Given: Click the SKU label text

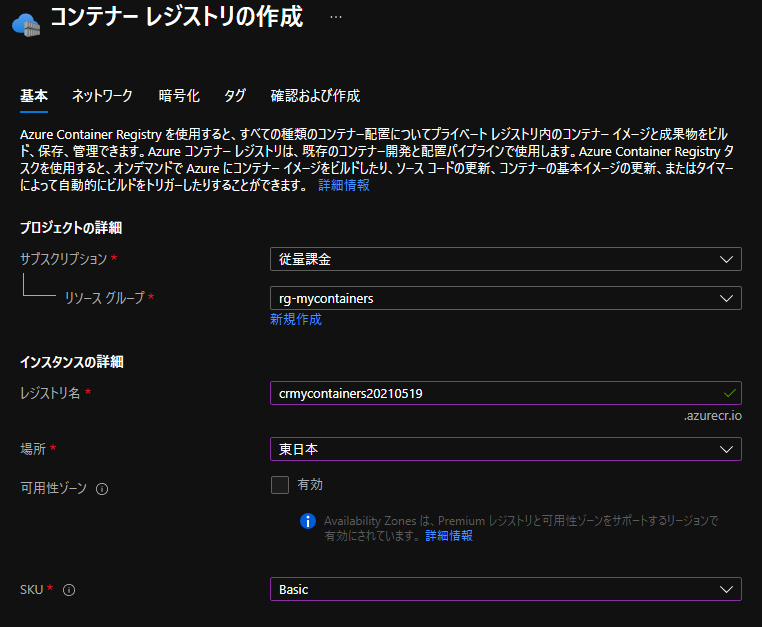Looking at the screenshot, I should click(32, 590).
